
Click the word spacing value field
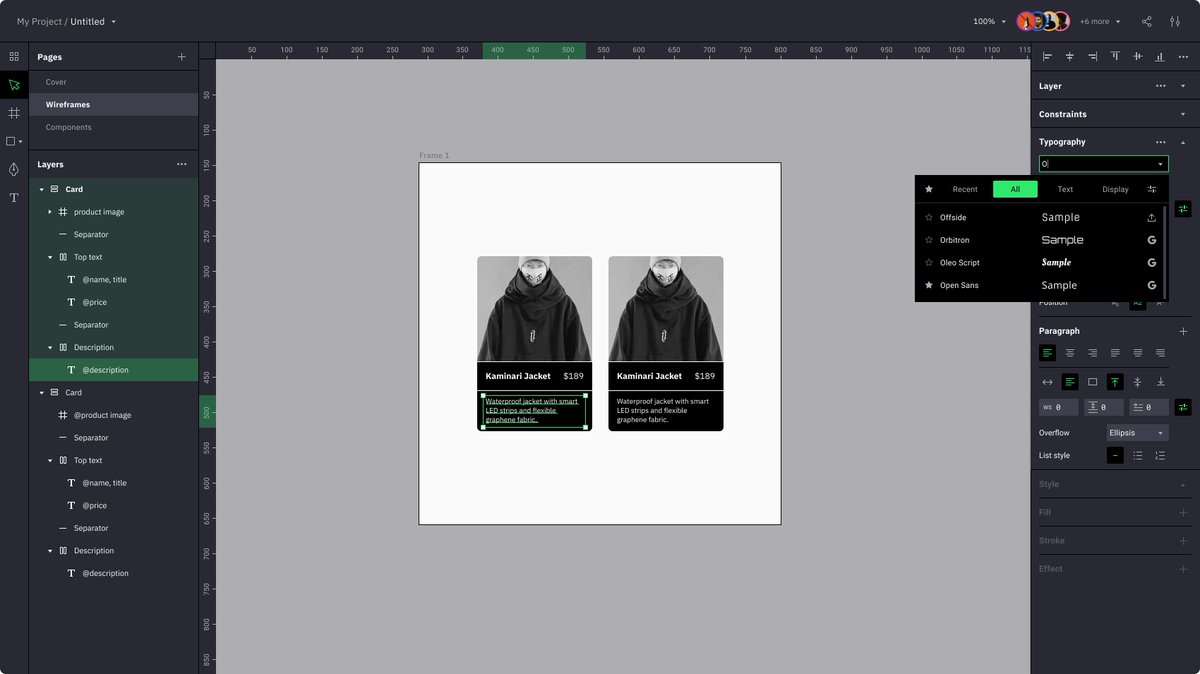point(1059,407)
